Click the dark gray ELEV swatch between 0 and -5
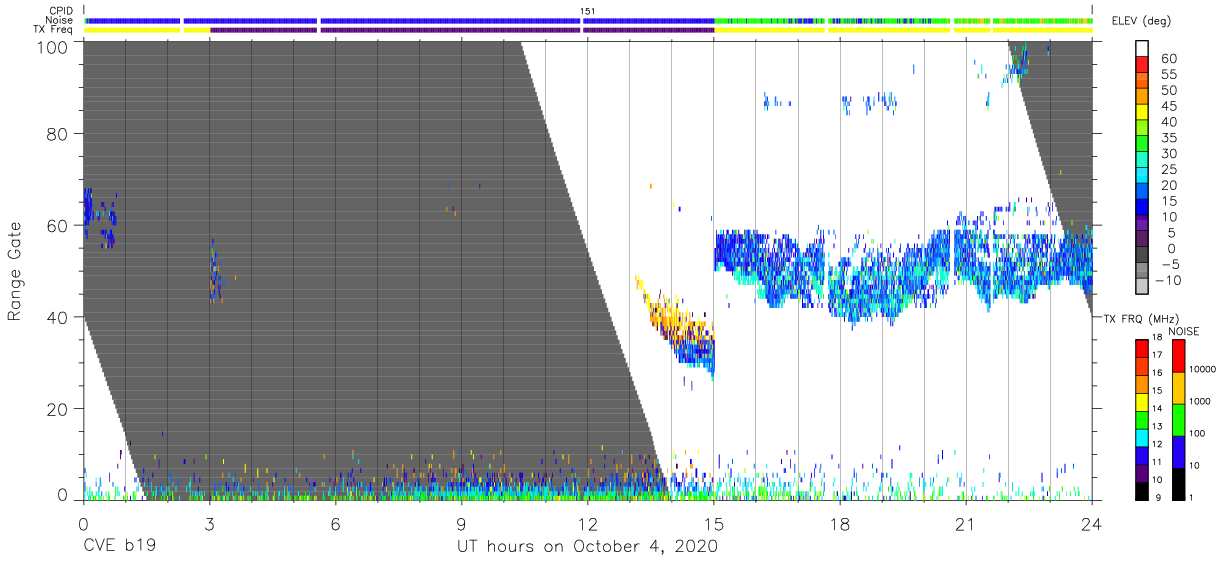The height and width of the screenshot is (567, 1228). click(x=1143, y=255)
